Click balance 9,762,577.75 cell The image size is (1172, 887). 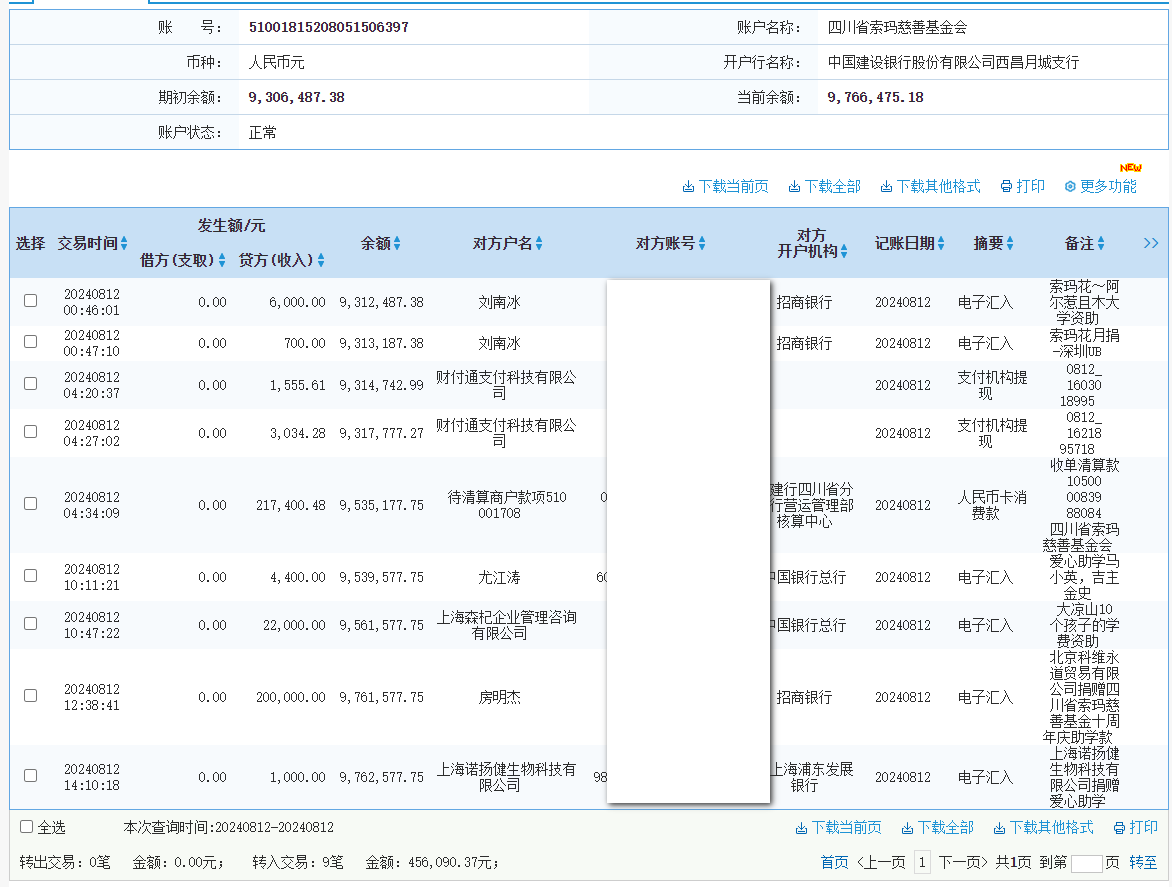[x=381, y=777]
